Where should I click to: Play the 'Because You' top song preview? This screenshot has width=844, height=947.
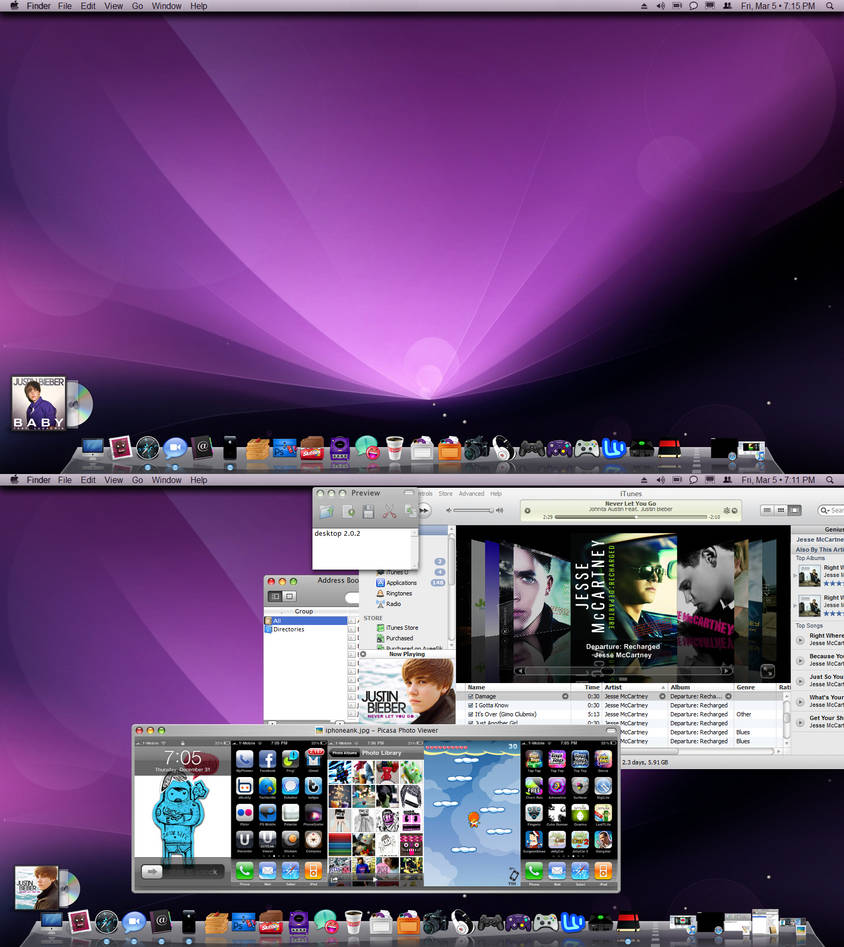801,660
